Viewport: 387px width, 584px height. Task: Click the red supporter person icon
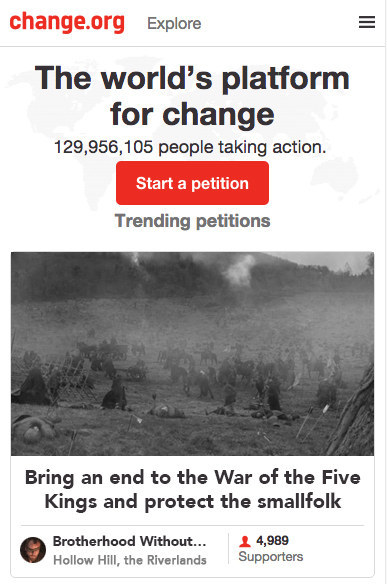pyautogui.click(x=244, y=541)
